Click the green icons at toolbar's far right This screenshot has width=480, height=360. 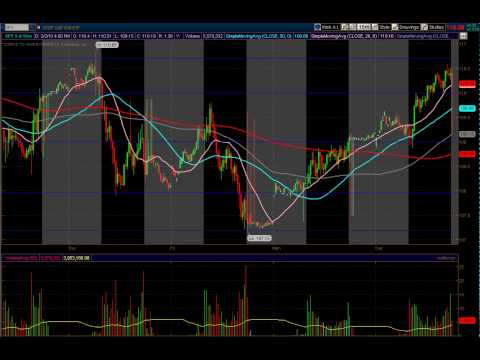[x=472, y=27]
